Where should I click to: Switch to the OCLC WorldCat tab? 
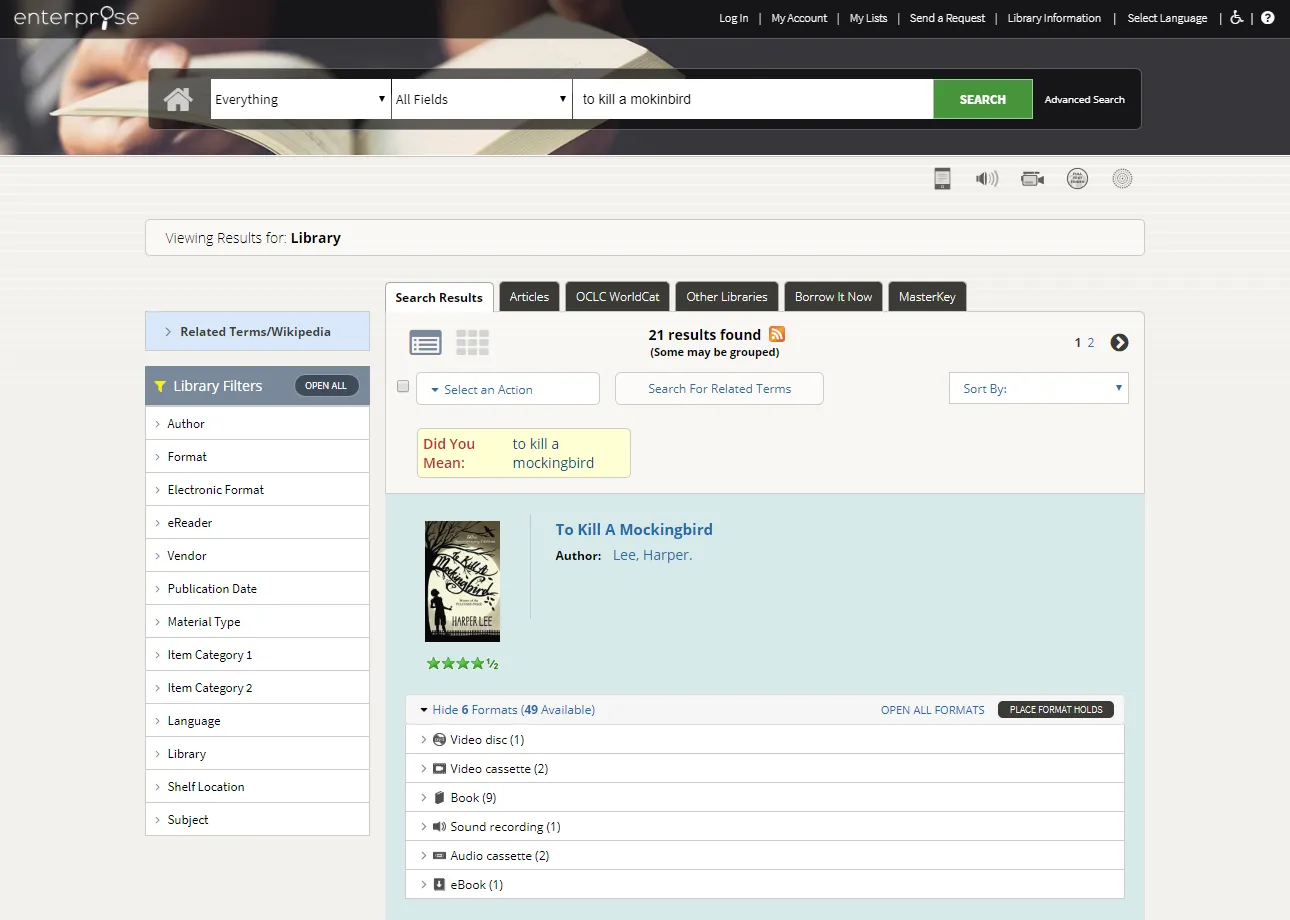tap(617, 297)
